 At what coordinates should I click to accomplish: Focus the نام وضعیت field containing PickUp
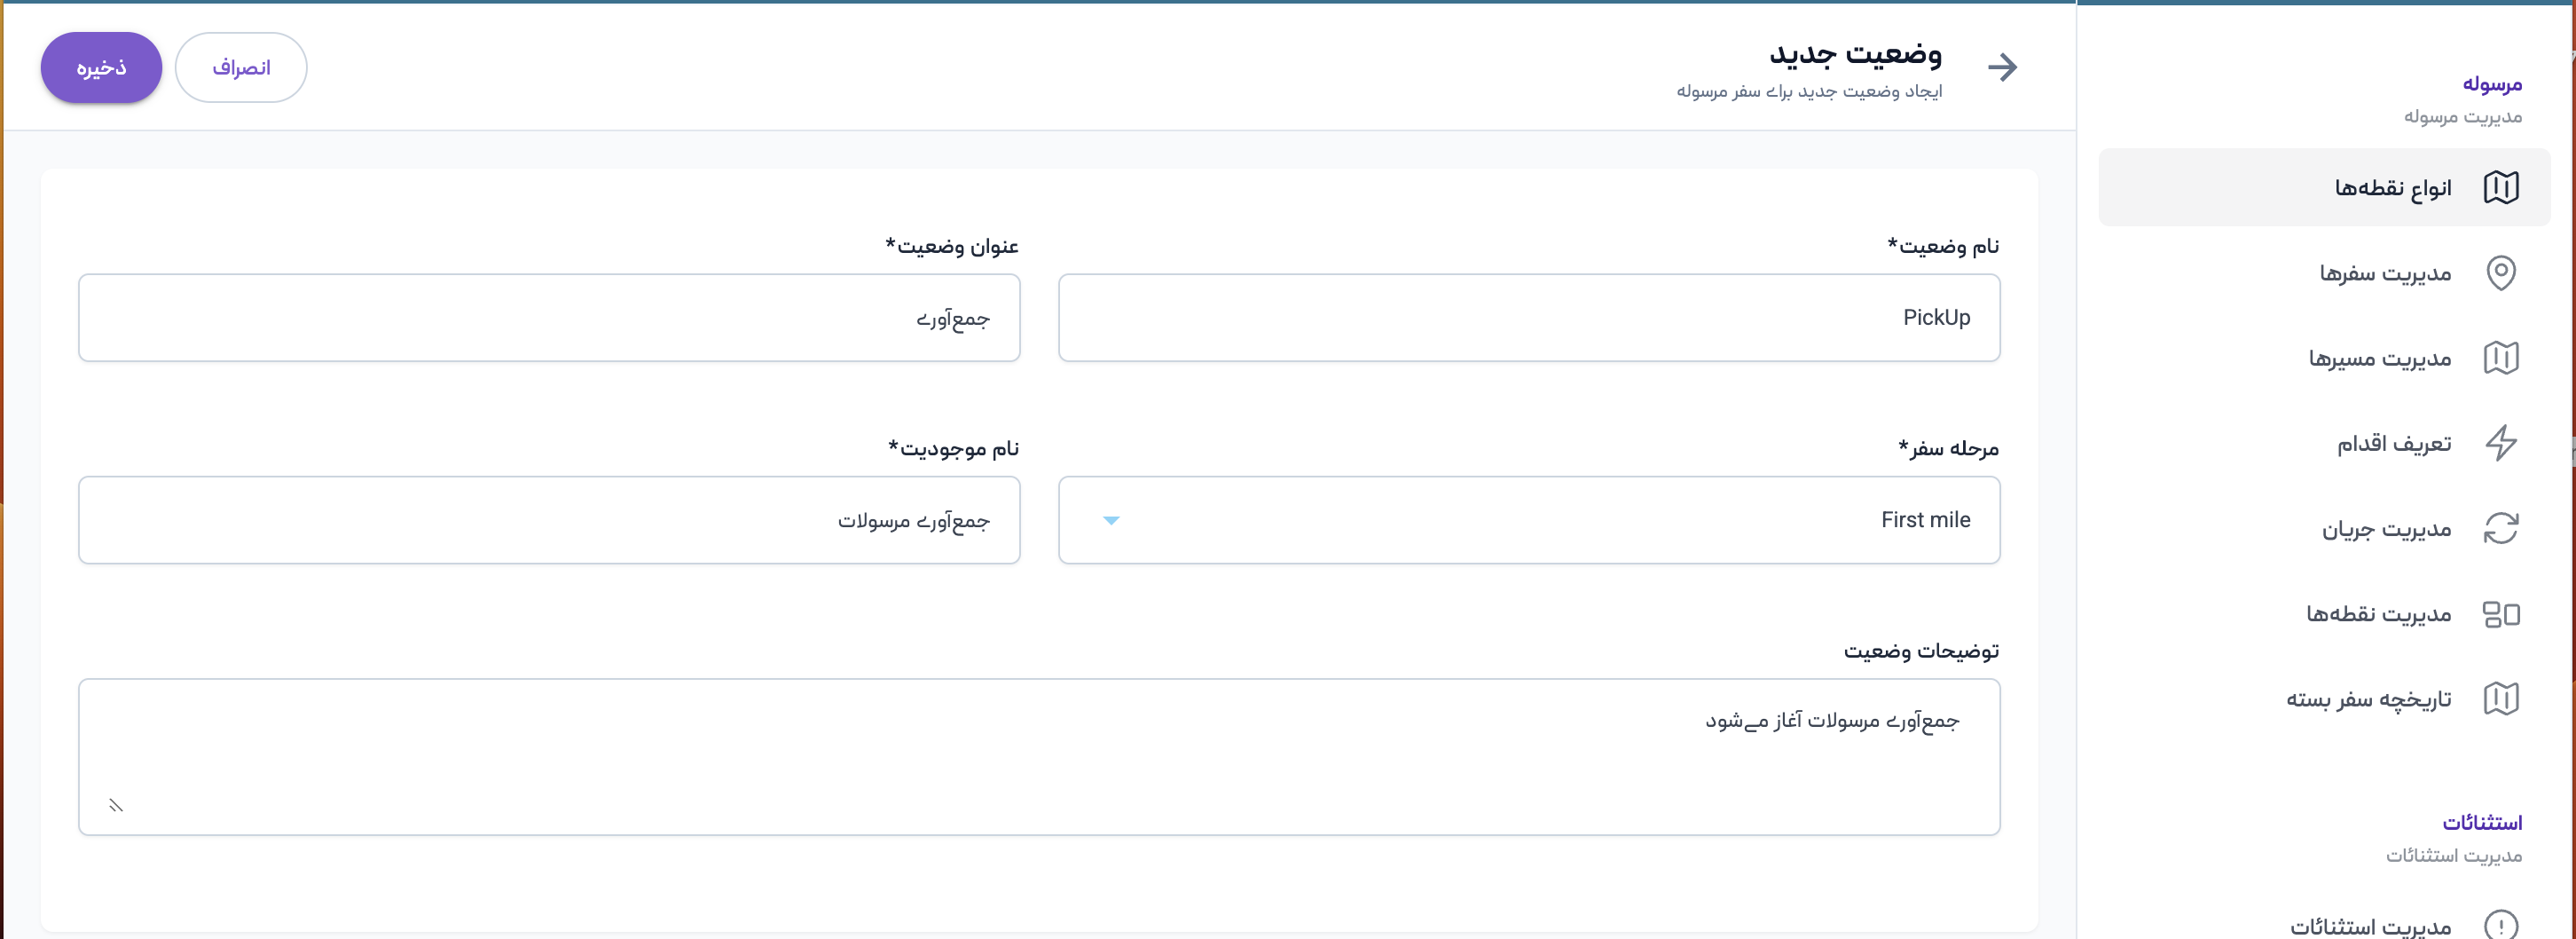pyautogui.click(x=1528, y=318)
